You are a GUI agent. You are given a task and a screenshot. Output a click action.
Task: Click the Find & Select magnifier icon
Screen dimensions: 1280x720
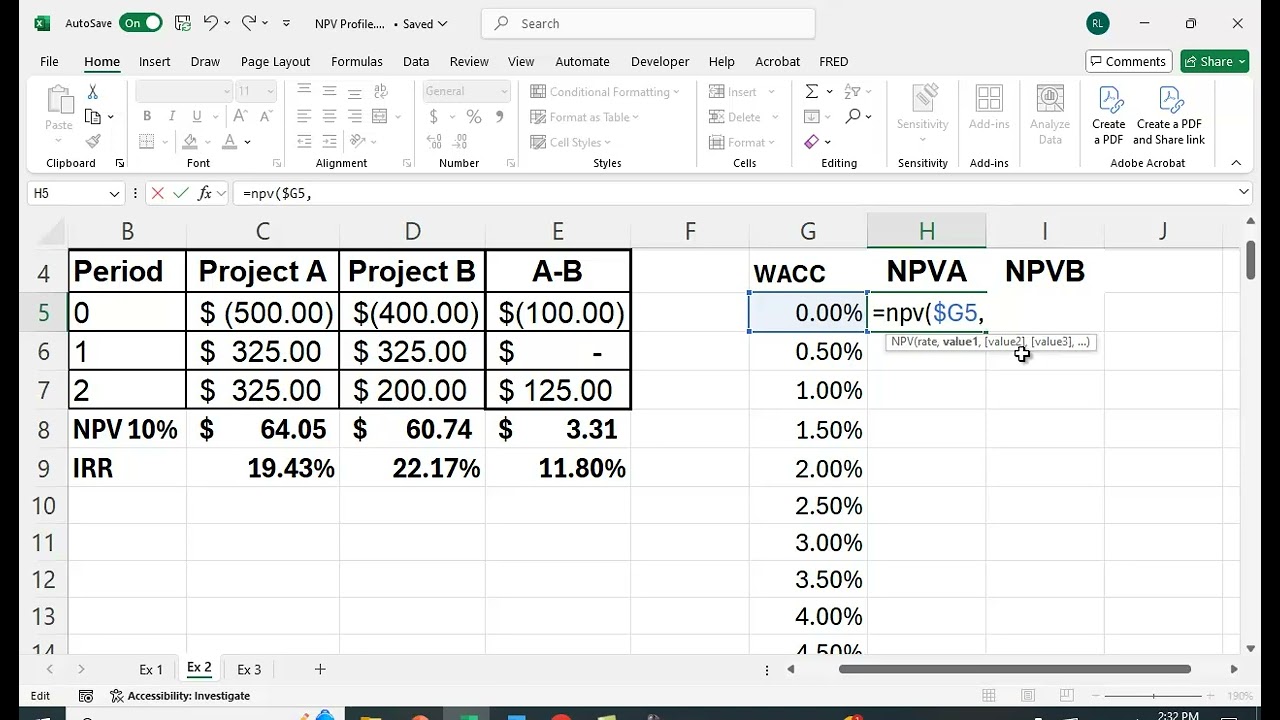tap(853, 117)
